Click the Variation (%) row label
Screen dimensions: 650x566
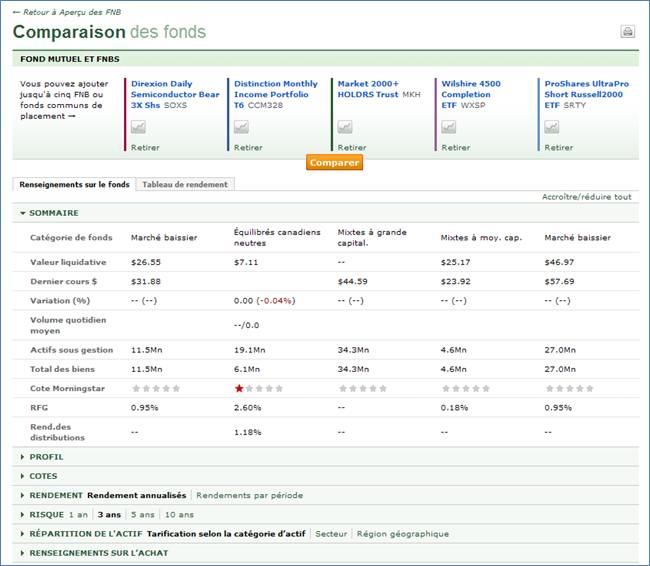coord(60,301)
